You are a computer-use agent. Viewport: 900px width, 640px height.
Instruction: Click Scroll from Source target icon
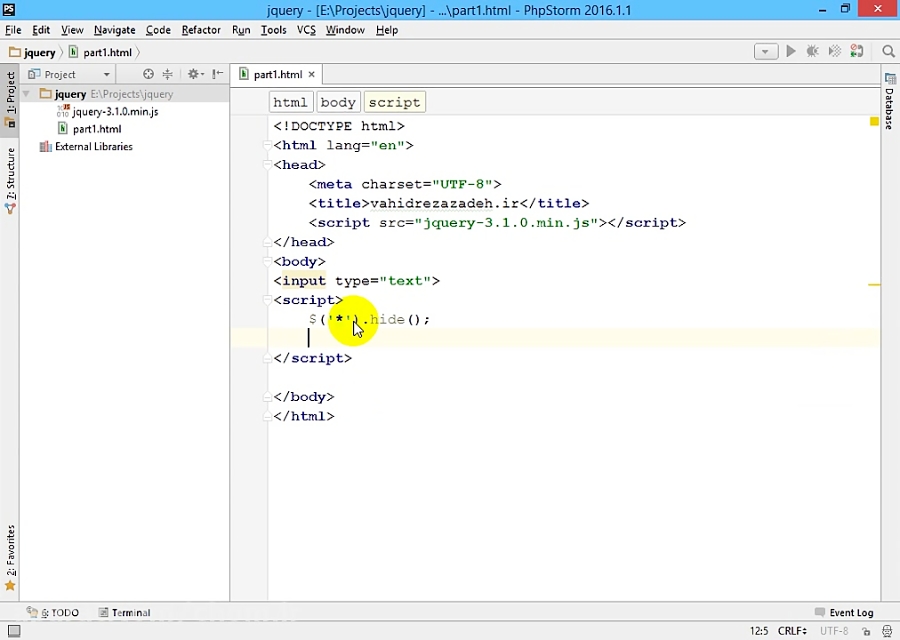click(148, 74)
